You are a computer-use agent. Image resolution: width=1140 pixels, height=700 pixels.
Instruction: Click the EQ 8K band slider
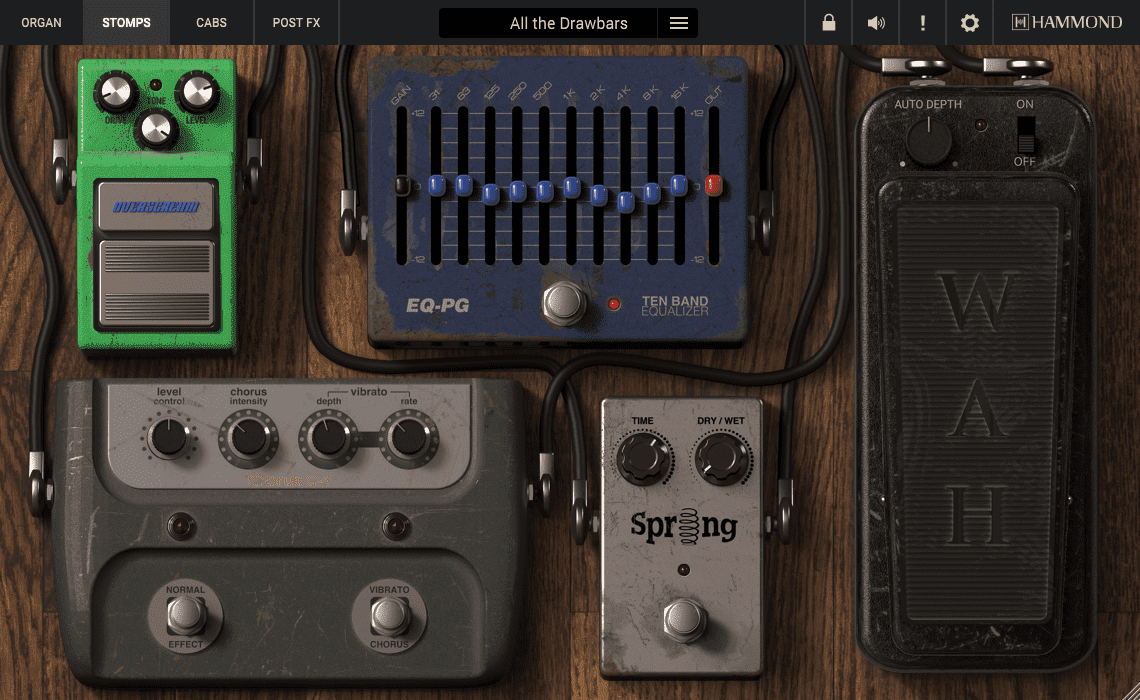pyautogui.click(x=652, y=193)
